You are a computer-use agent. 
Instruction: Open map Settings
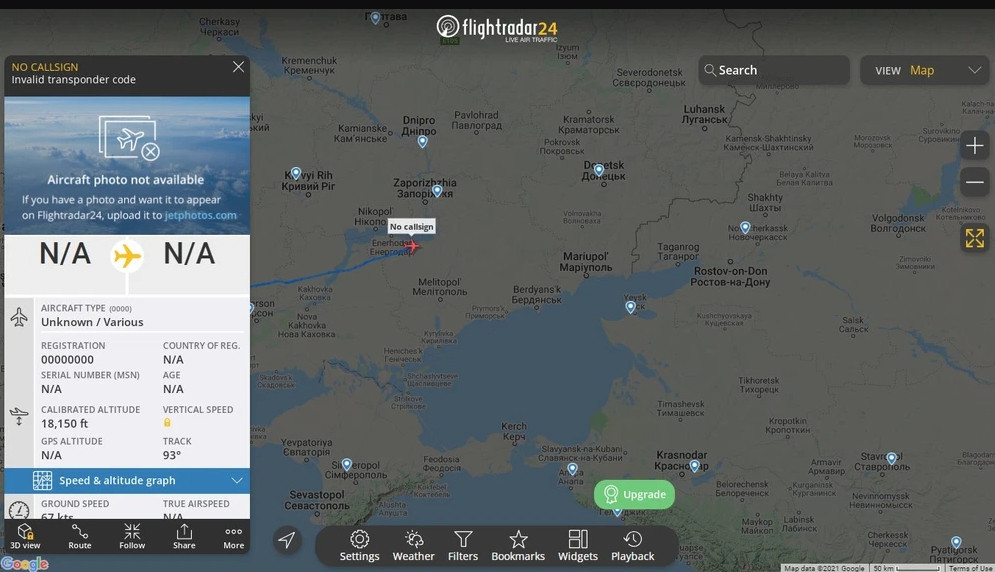click(x=359, y=546)
